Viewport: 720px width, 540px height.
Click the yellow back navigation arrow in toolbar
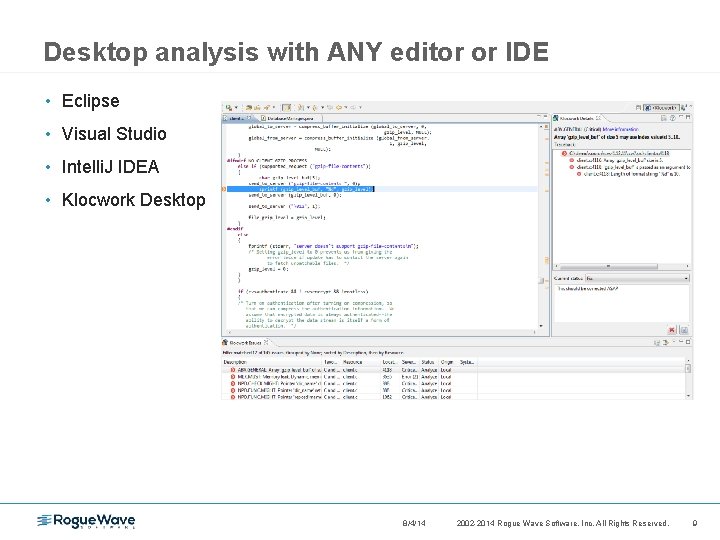click(x=339, y=107)
